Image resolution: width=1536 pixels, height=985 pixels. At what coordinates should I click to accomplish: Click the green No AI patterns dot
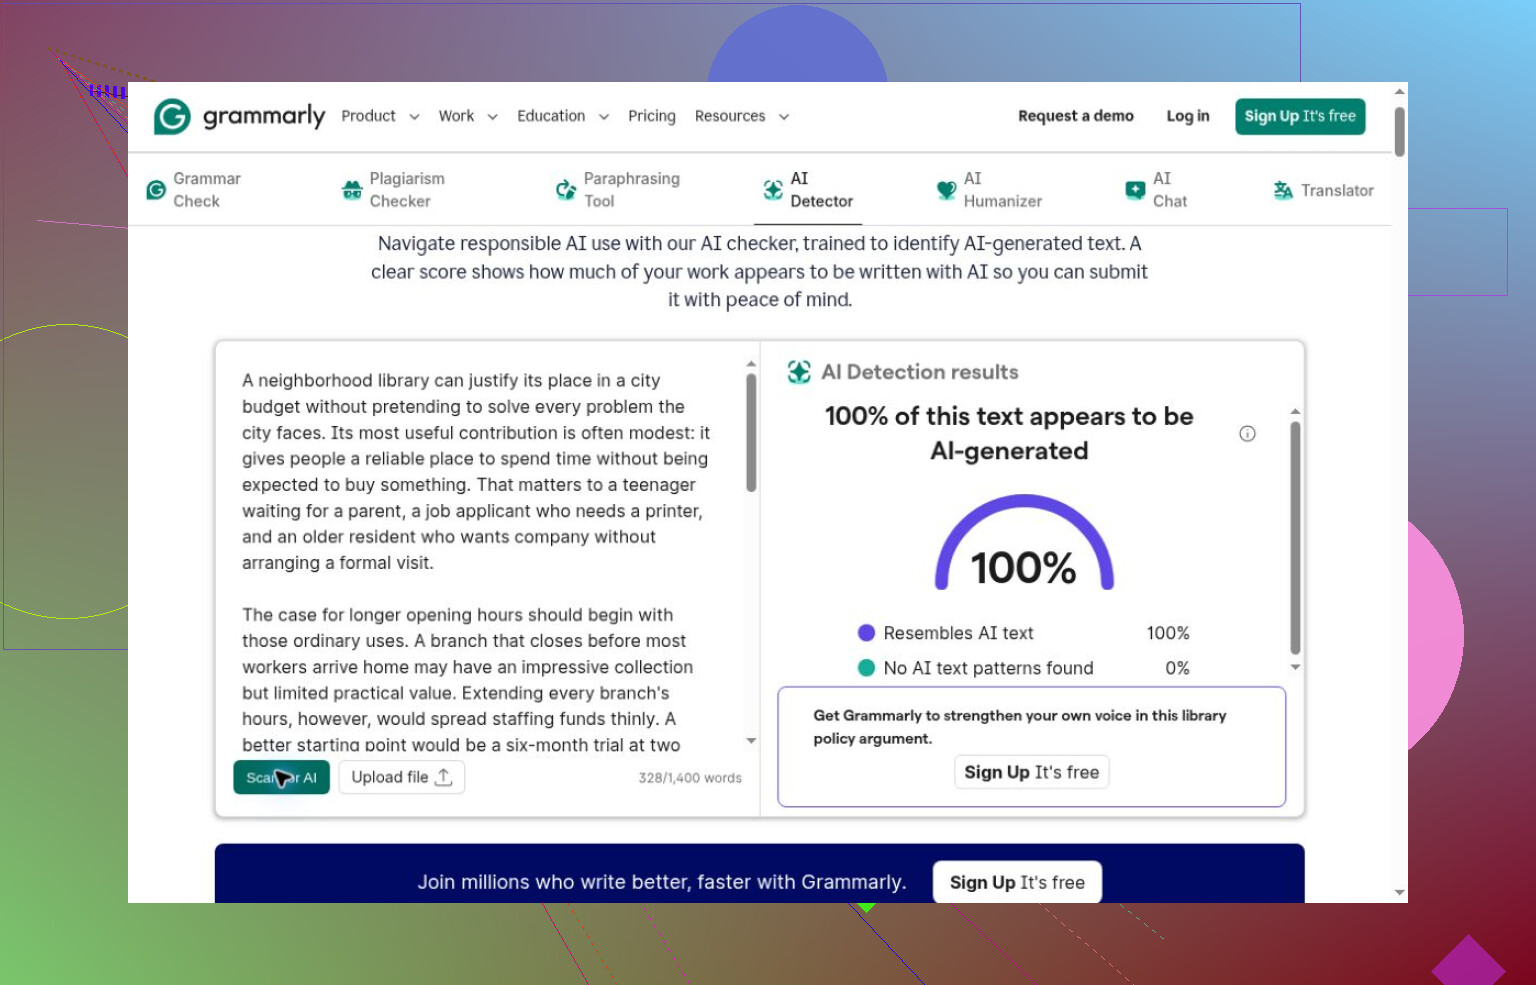tap(867, 668)
